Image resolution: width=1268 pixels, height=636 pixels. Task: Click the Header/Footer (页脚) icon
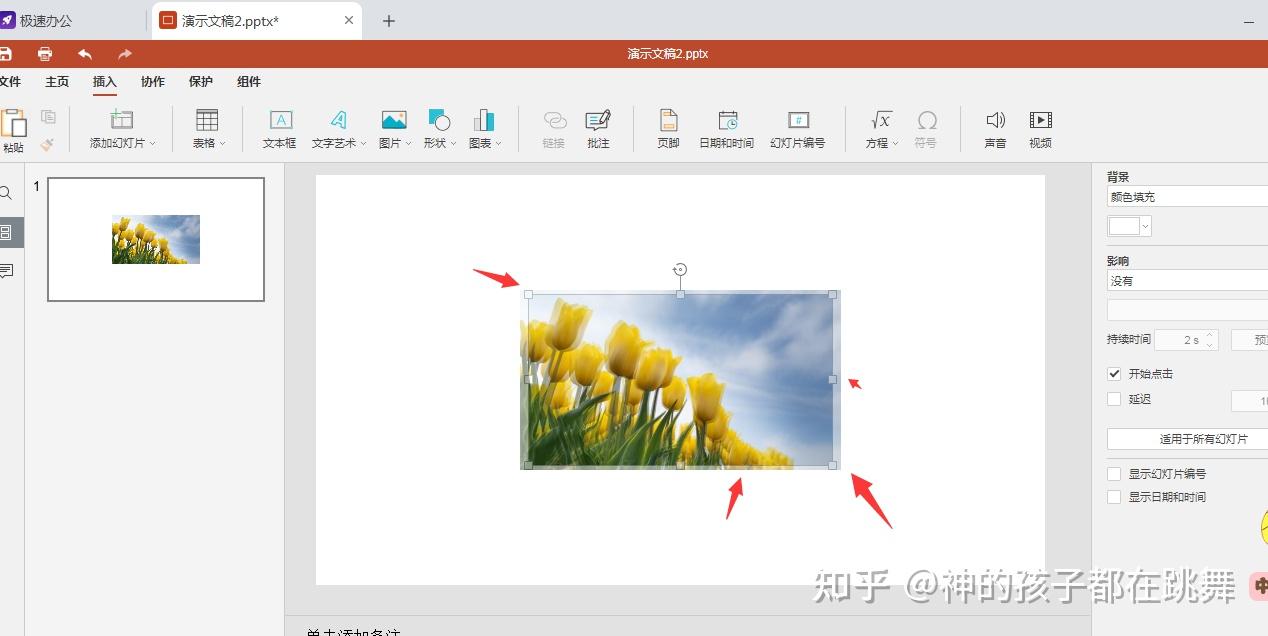[668, 120]
